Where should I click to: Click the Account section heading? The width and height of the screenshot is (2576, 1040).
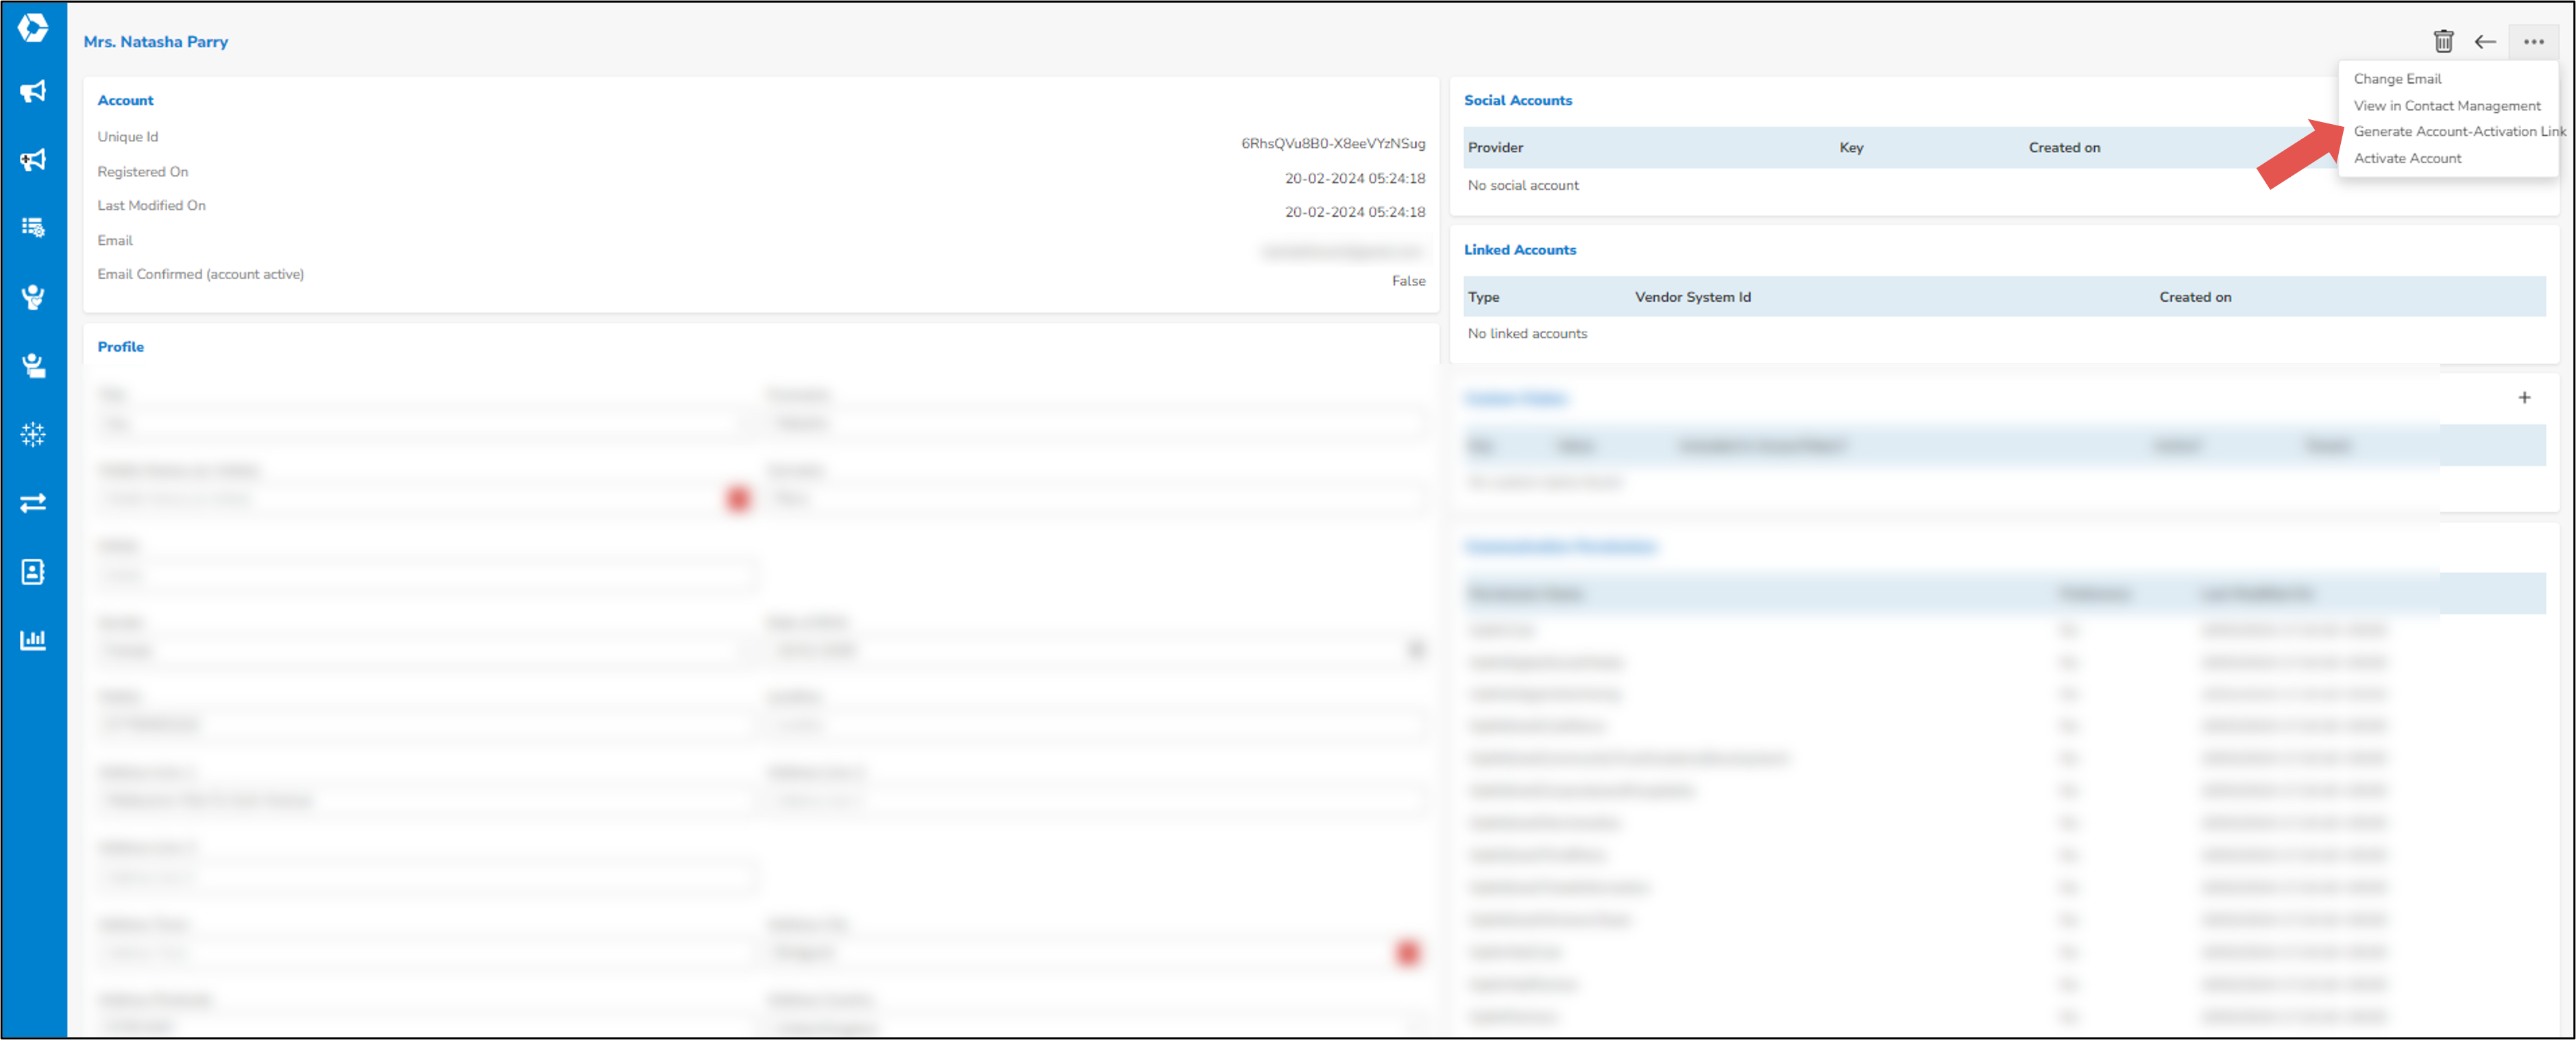pos(125,100)
